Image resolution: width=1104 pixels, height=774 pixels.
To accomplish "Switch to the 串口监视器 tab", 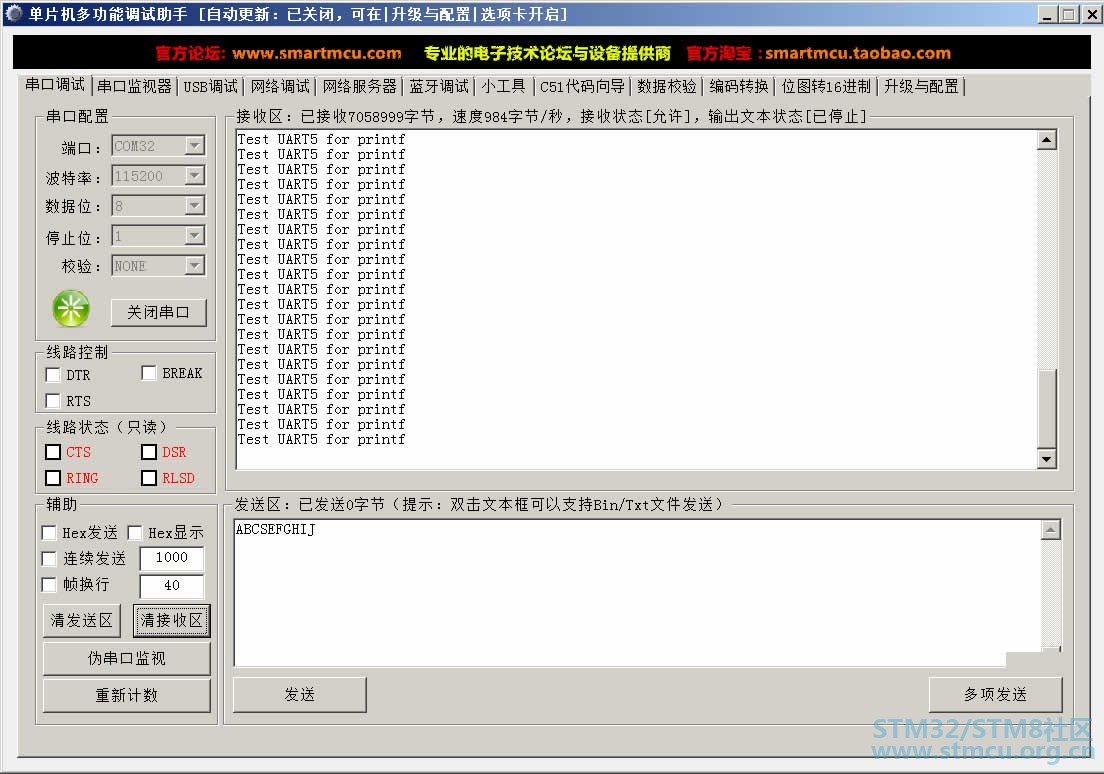I will [134, 87].
